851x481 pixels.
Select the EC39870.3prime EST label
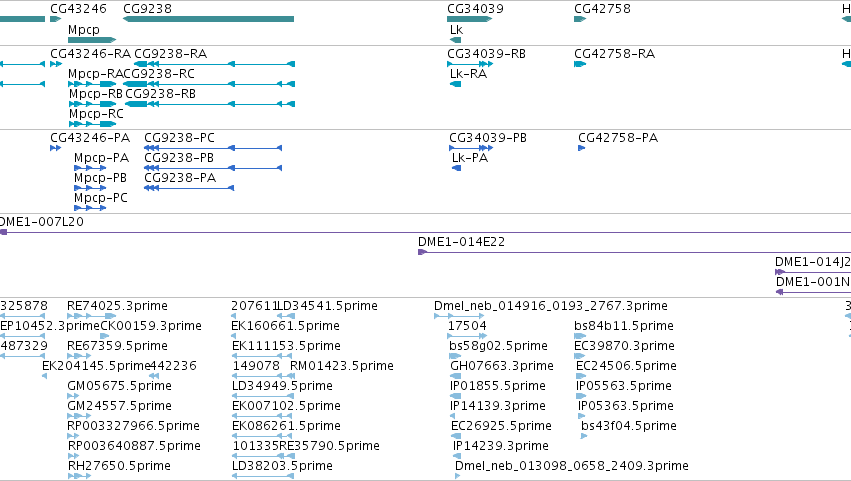coord(624,346)
